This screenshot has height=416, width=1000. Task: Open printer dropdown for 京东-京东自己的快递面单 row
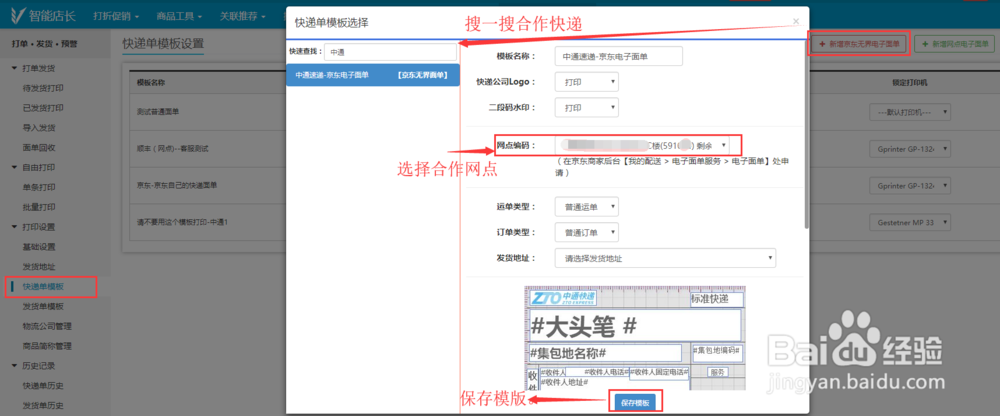[910, 186]
